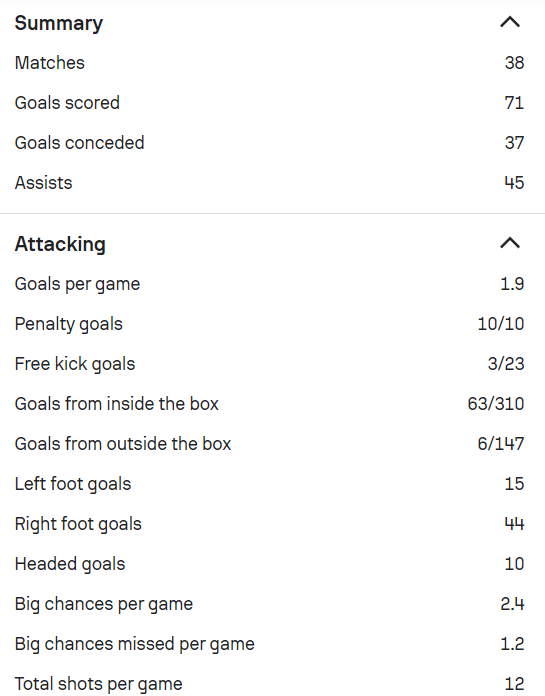Click the Left foot goals label

(73, 484)
